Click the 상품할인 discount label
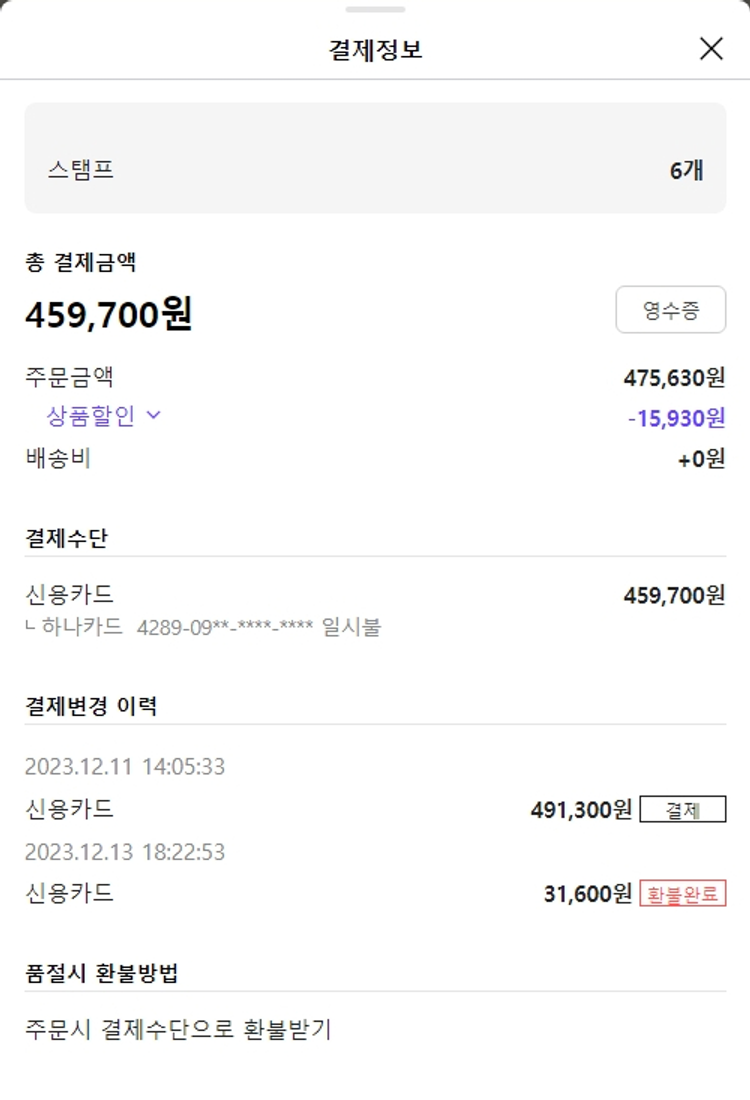 (x=90, y=416)
